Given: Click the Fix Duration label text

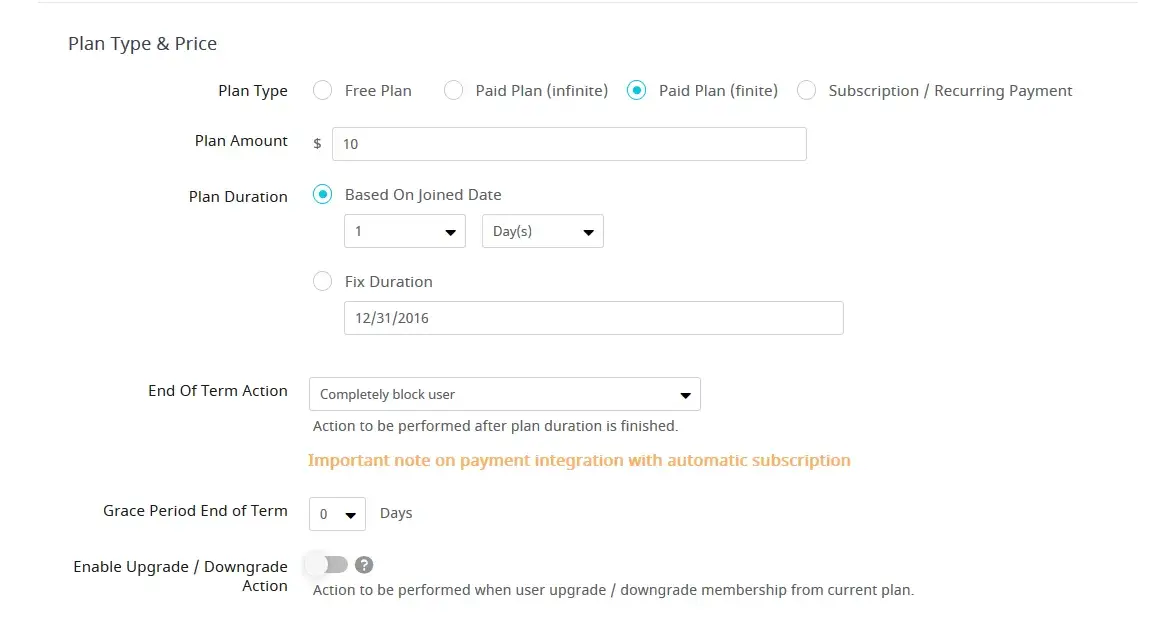Looking at the screenshot, I should coord(388,282).
